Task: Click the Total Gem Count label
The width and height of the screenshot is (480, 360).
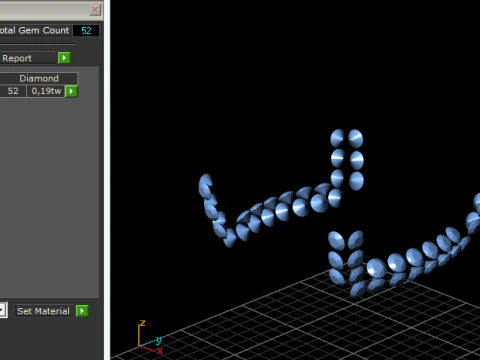Action: click(x=34, y=30)
